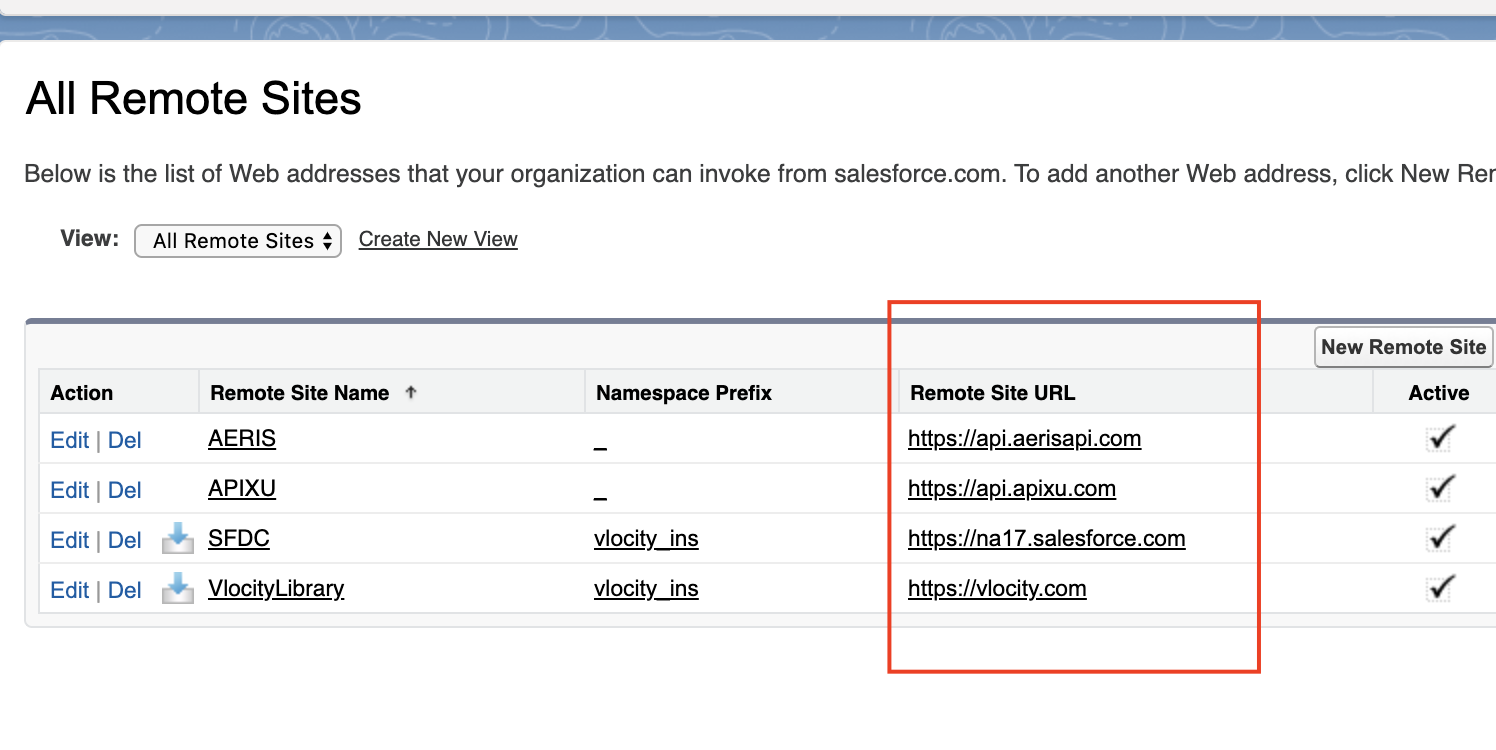The image size is (1496, 750).
Task: Edit the VlocityLibrary remote site
Action: coord(69,590)
